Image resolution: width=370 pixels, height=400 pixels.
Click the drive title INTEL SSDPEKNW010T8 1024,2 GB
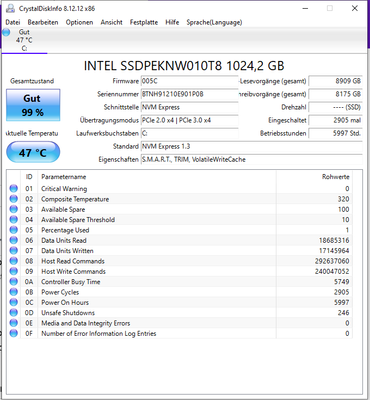click(184, 66)
